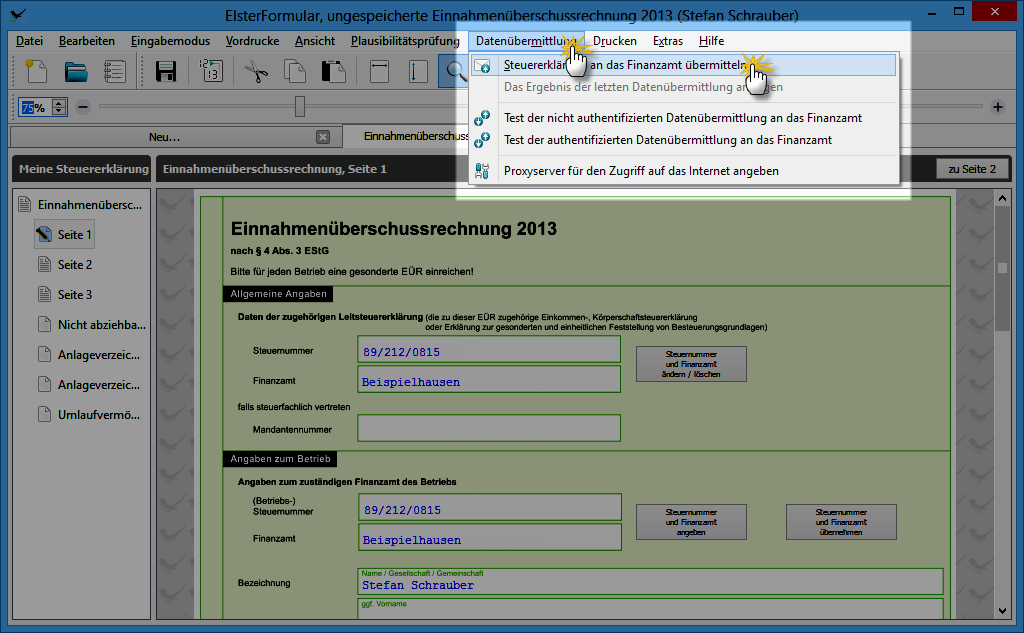The width and height of the screenshot is (1024, 633).
Task: Fit page height toolbar icon
Action: pos(417,71)
